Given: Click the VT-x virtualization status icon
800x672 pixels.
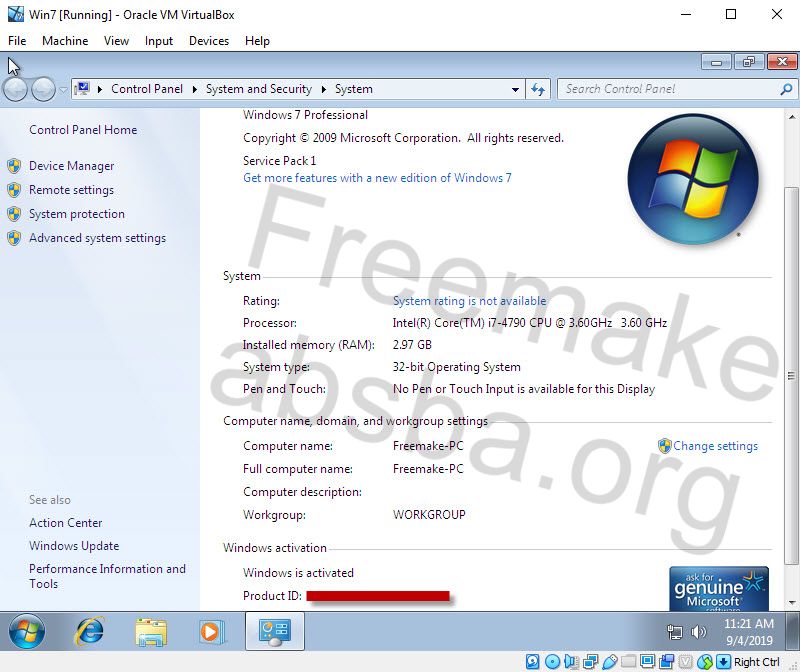Looking at the screenshot, I should pos(686,662).
